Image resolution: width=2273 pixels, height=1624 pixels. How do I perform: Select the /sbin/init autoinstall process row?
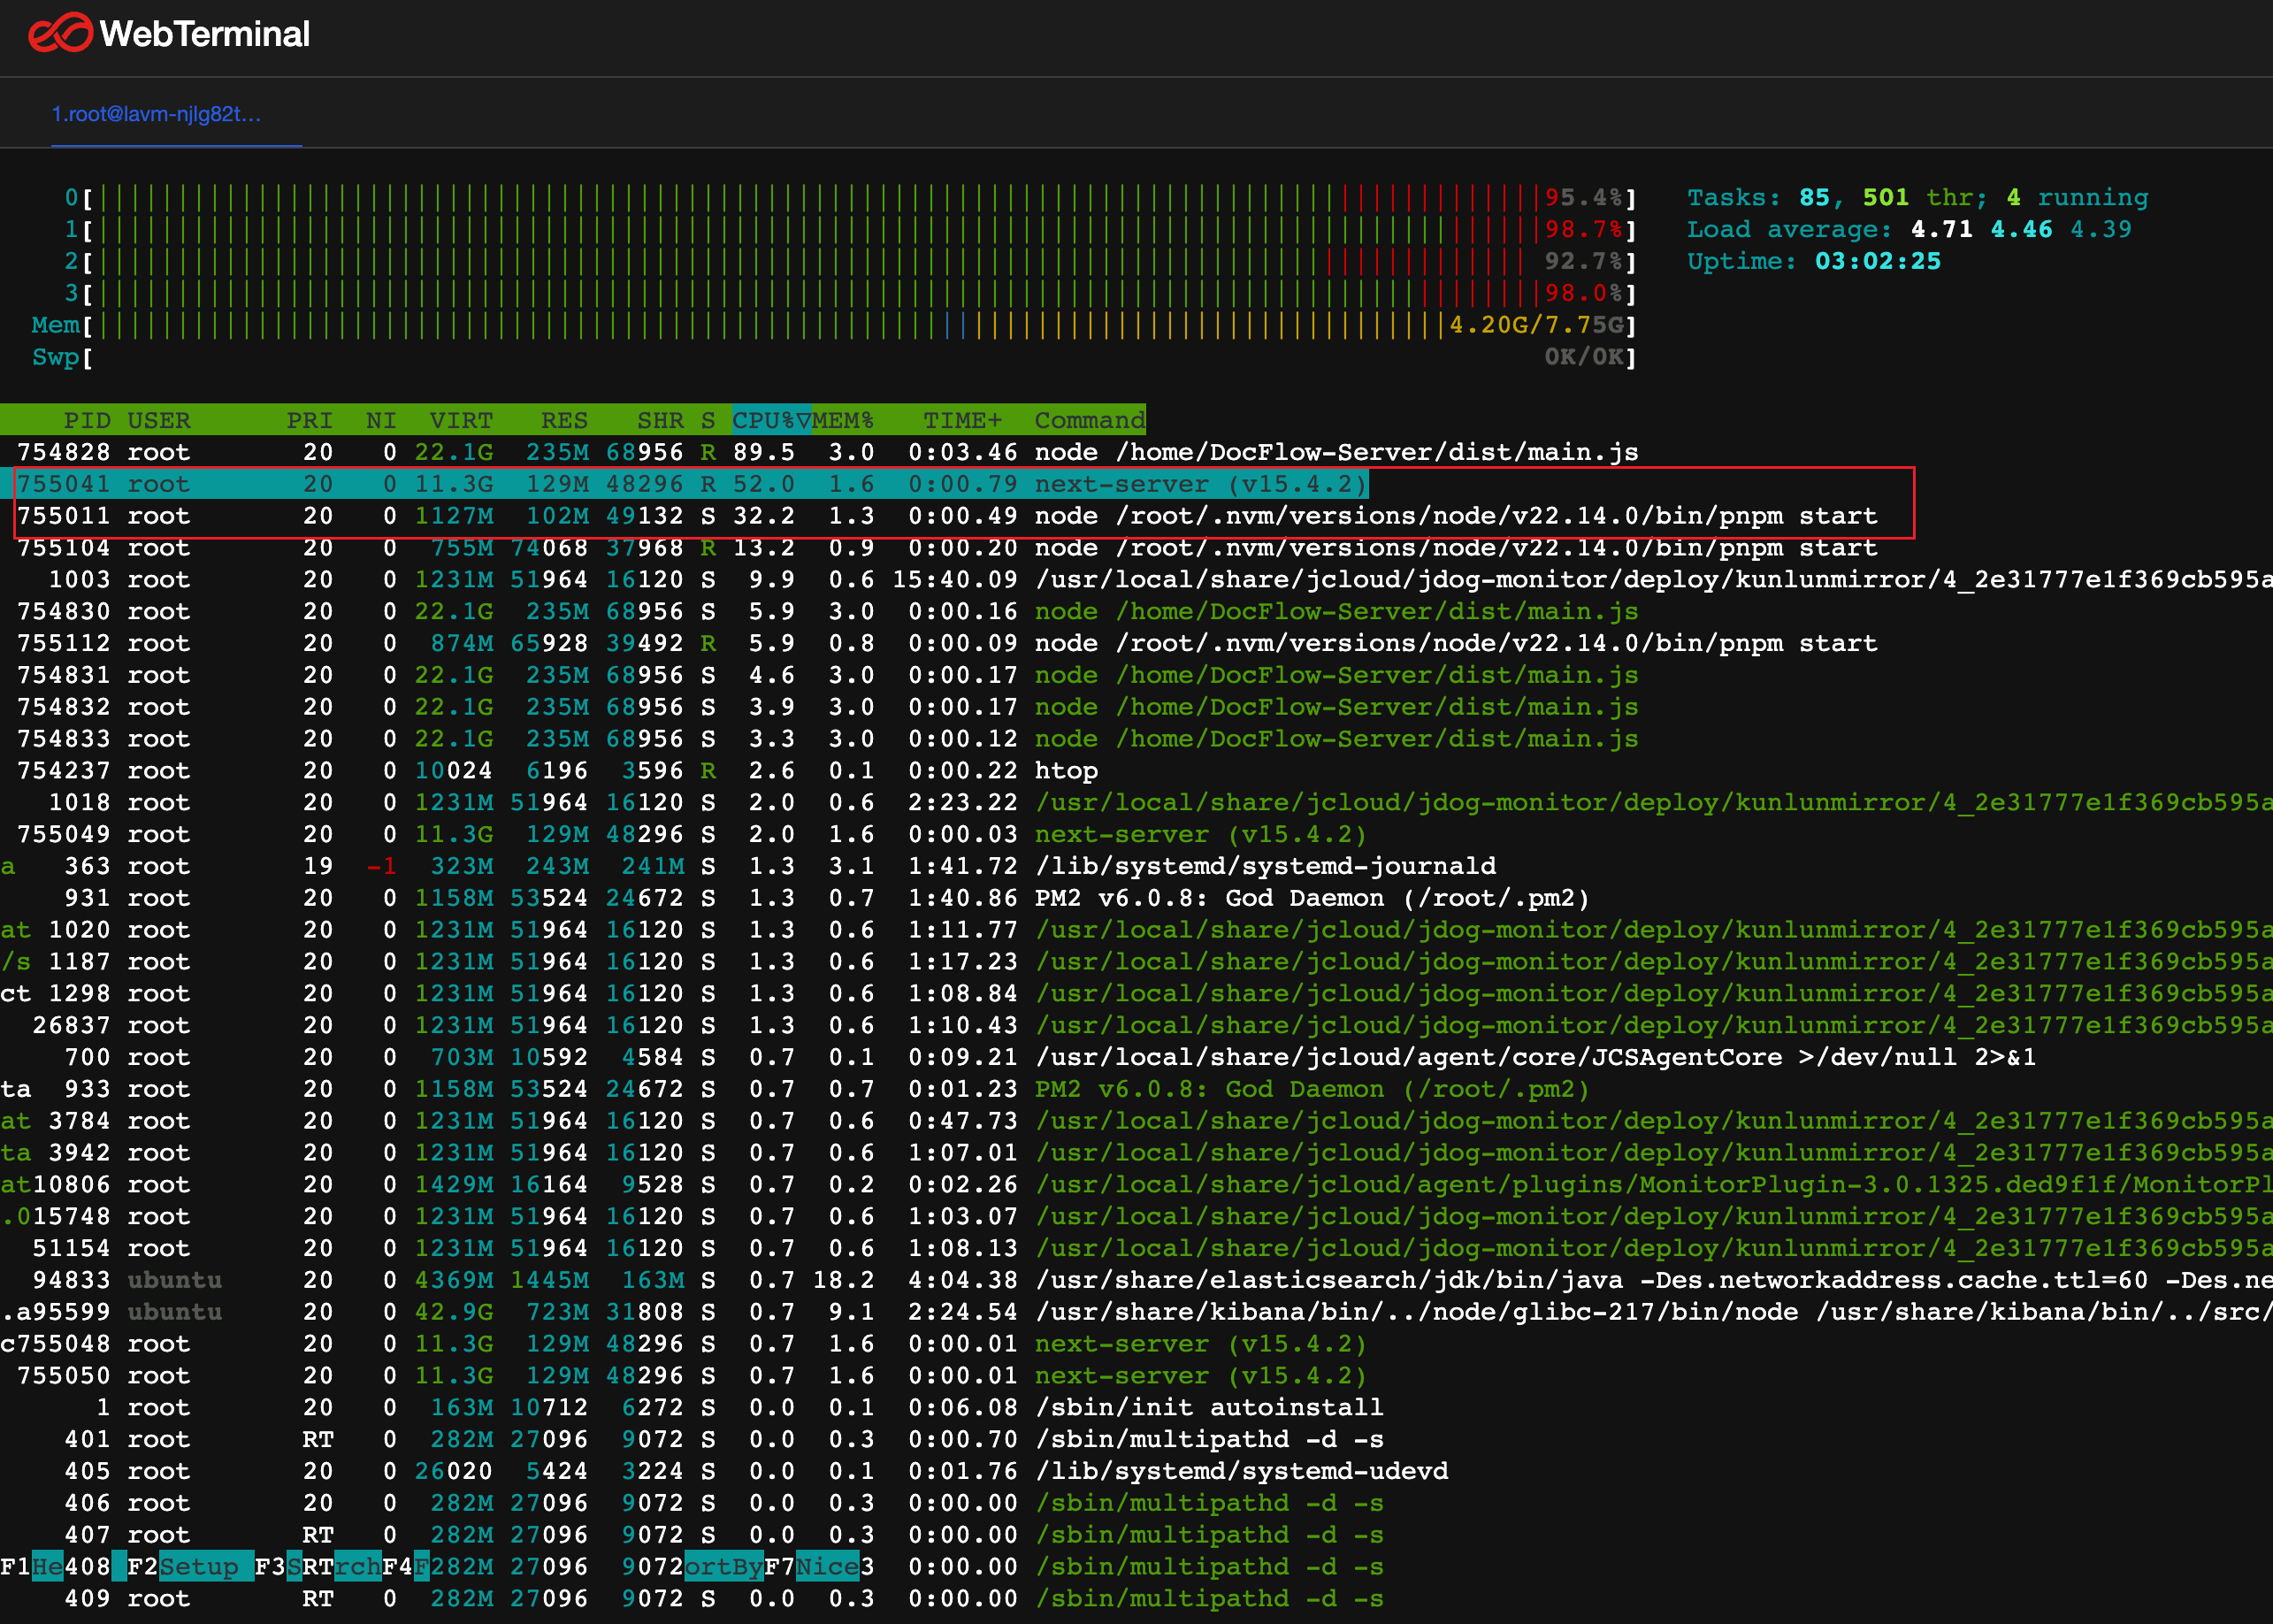click(1208, 1407)
